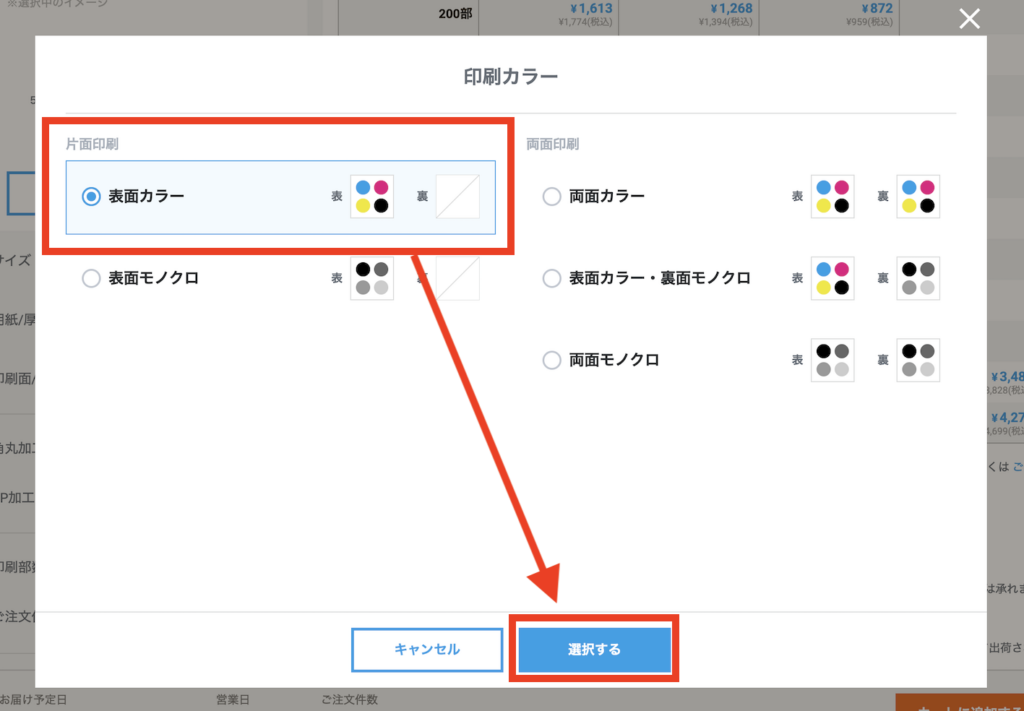
Task: Click the キャンセル button
Action: click(427, 650)
